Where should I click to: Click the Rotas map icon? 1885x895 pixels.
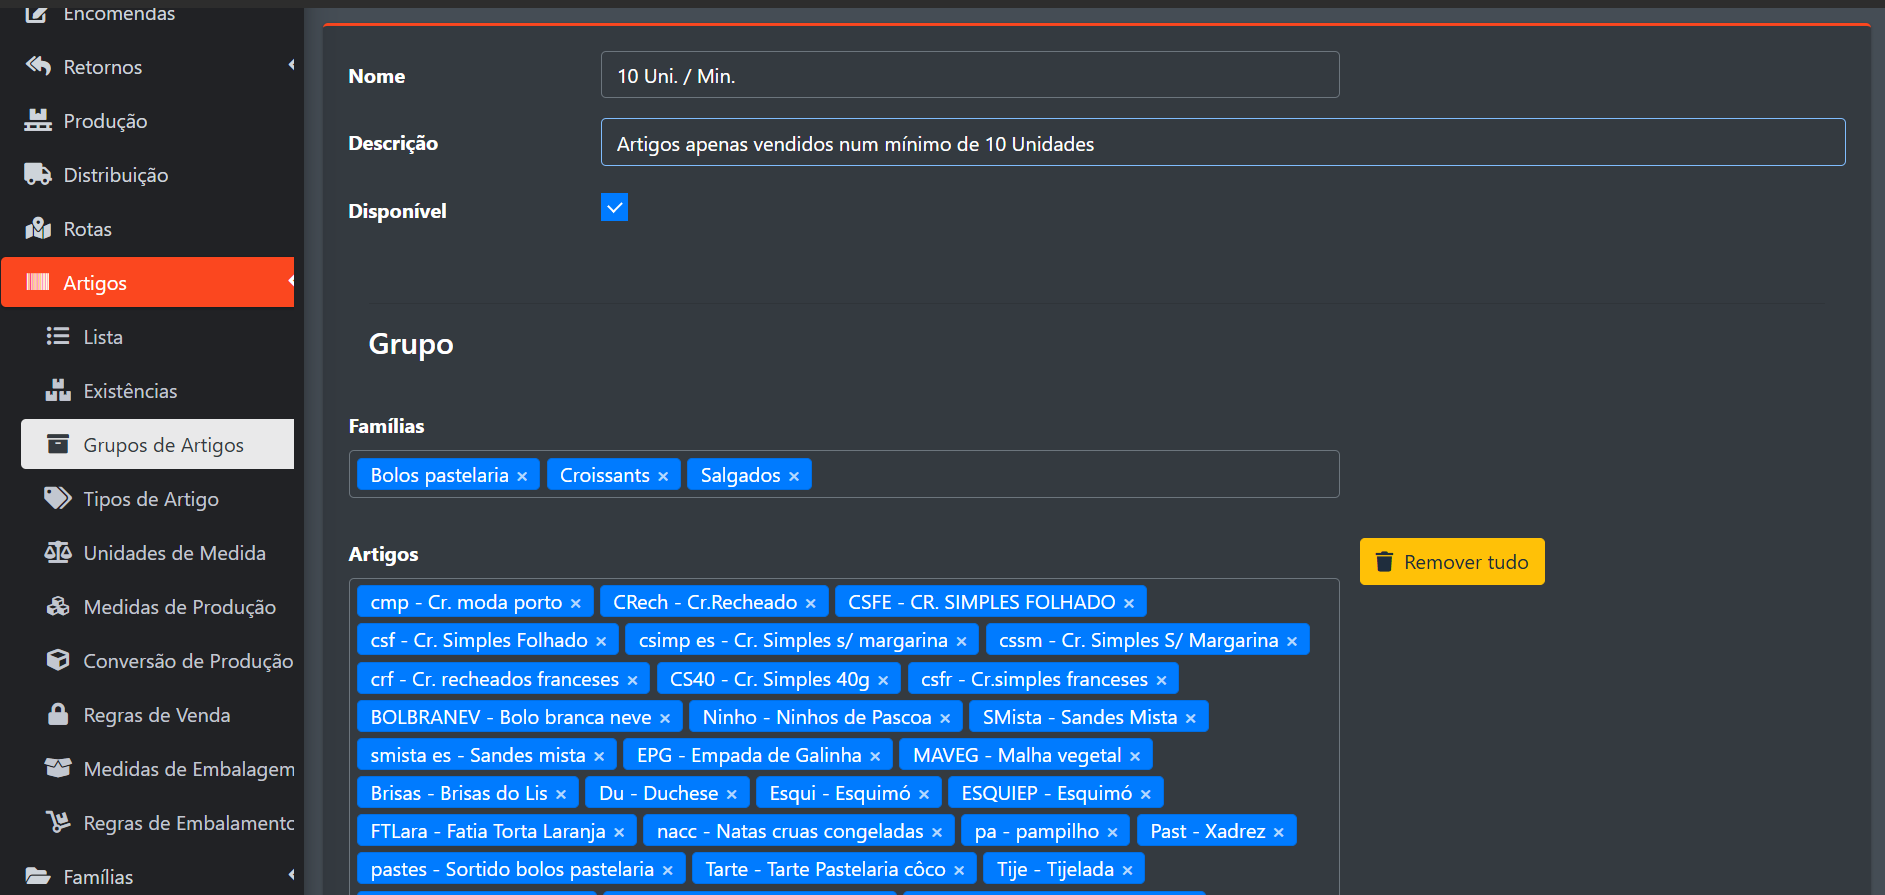tap(38, 229)
